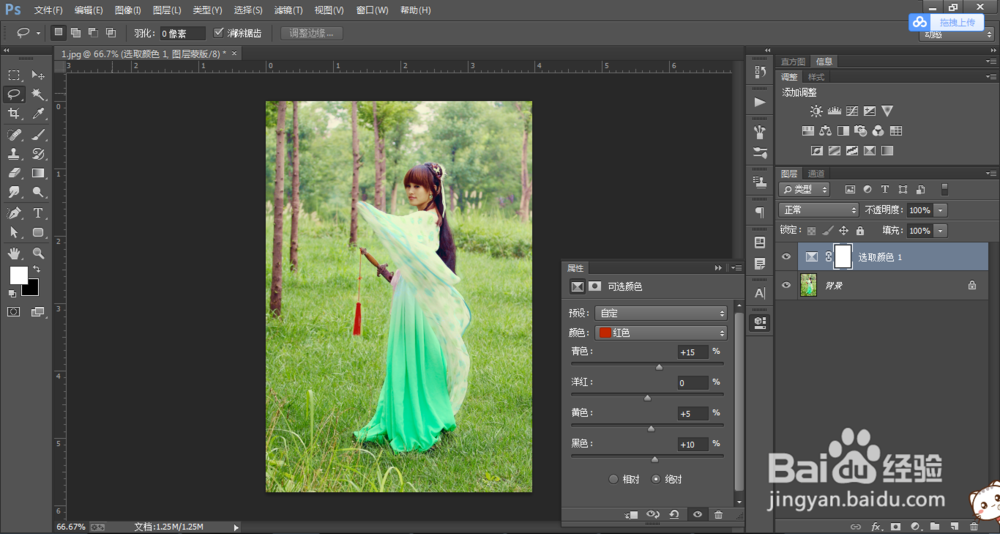Enable Quick Mask mode
The height and width of the screenshot is (534, 1000).
(13, 312)
